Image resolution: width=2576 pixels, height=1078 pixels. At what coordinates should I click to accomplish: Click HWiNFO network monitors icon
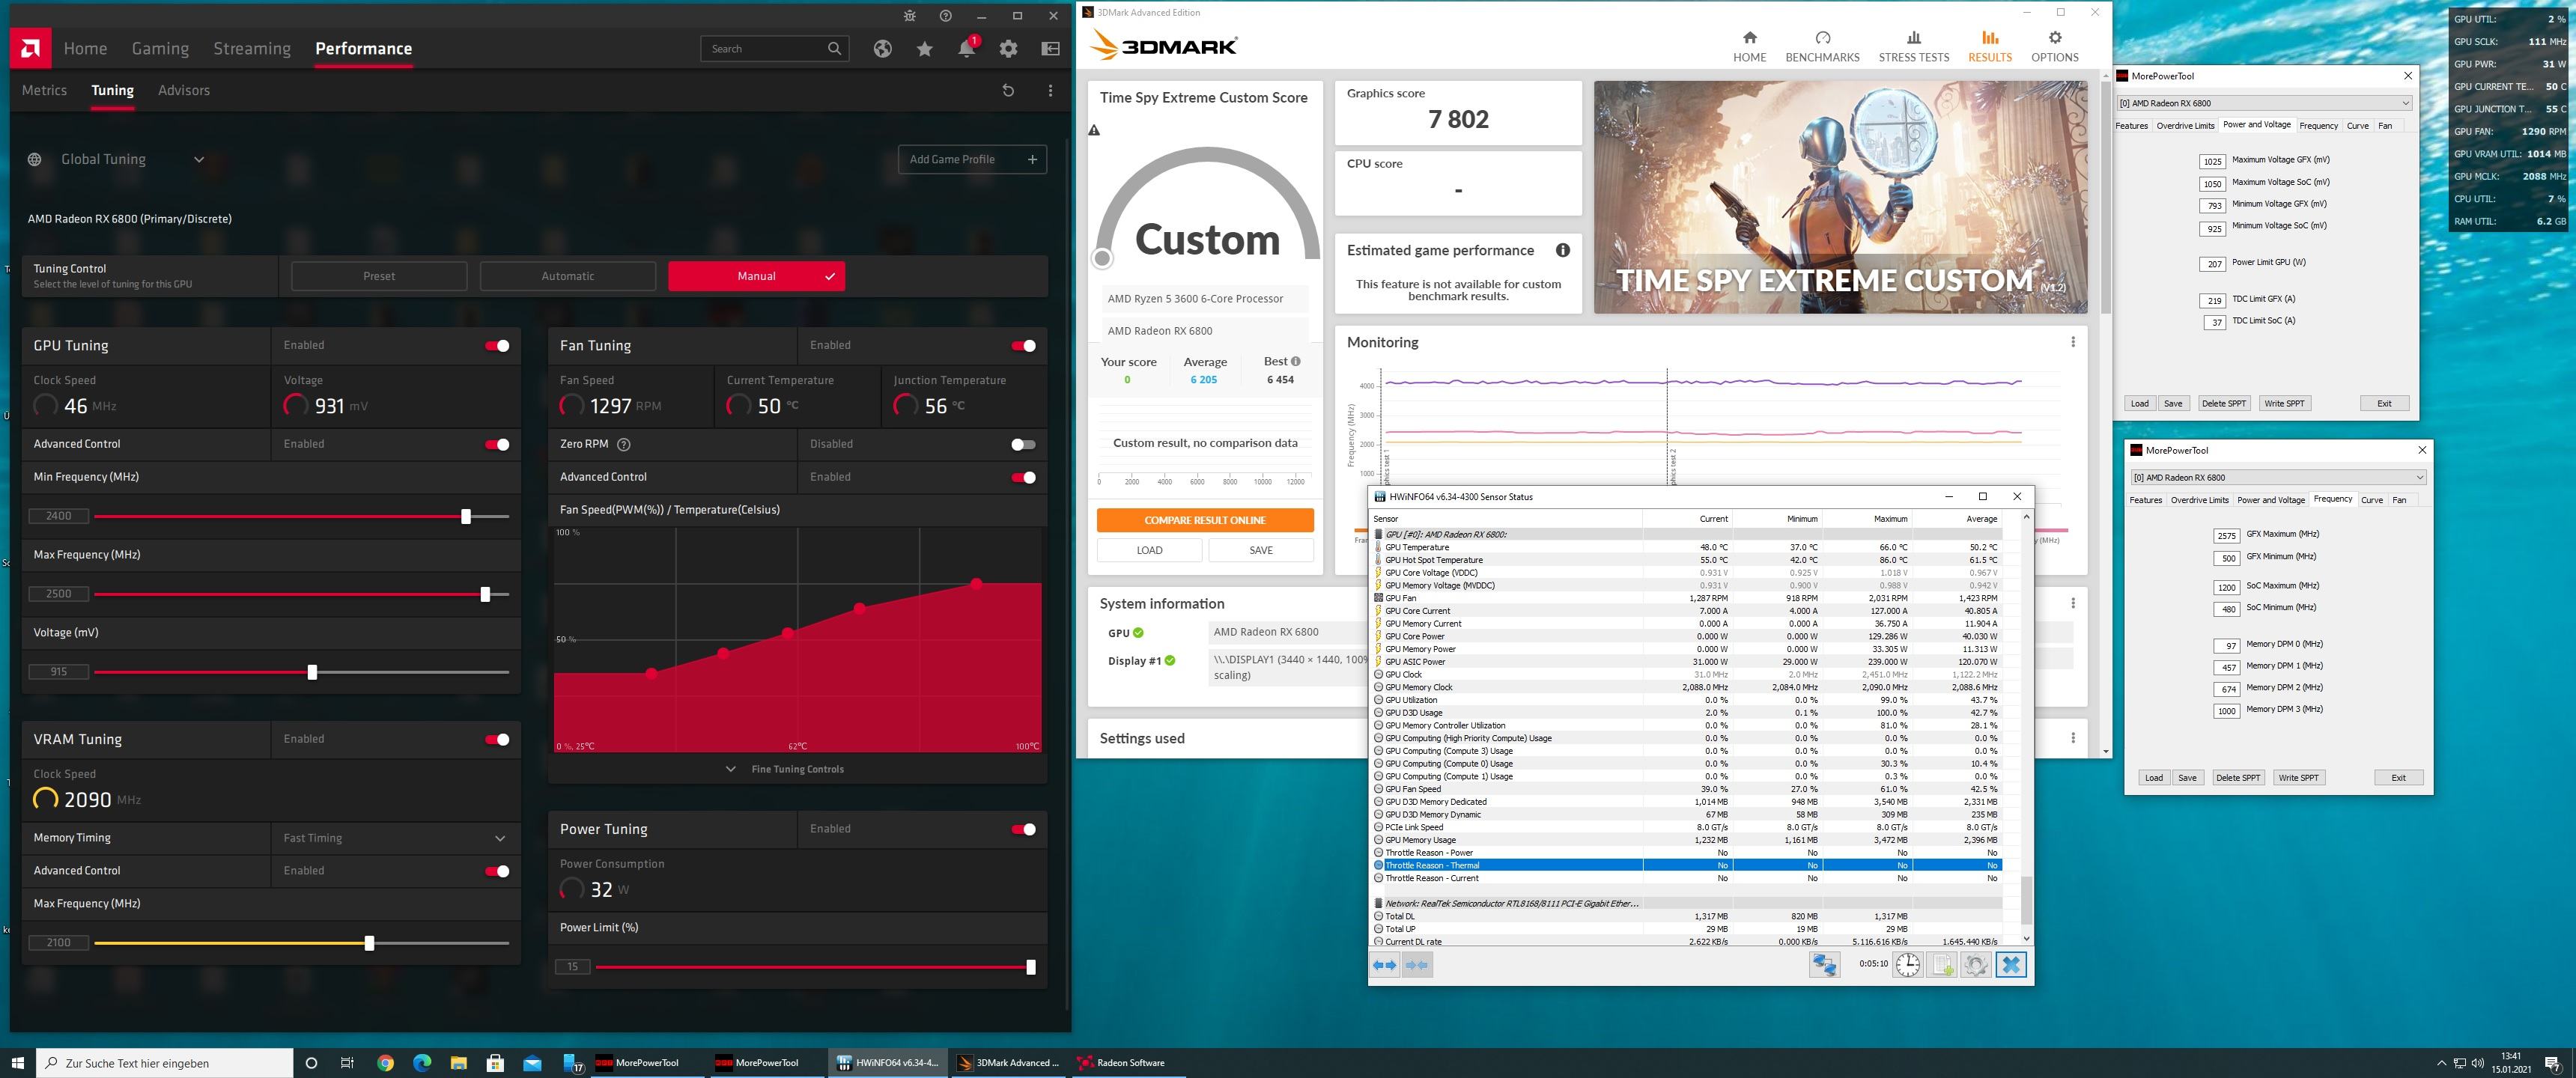point(1824,965)
